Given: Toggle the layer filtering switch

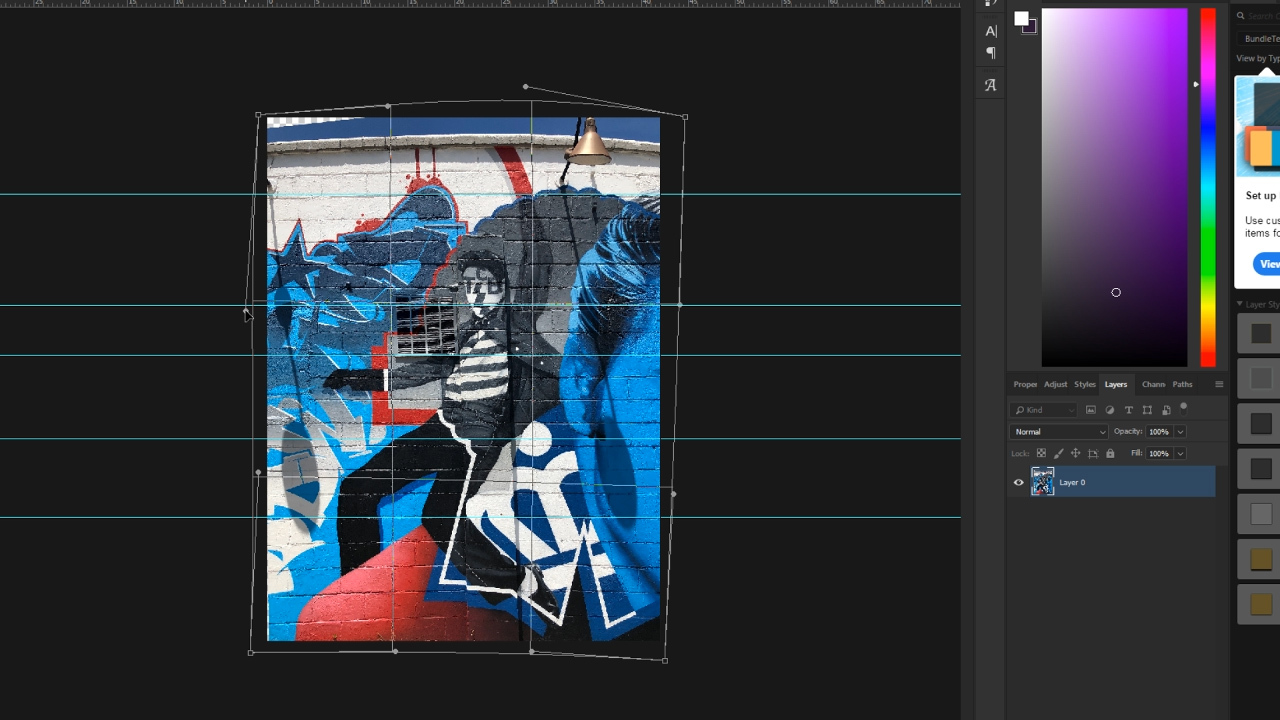Looking at the screenshot, I should coord(1183,408).
